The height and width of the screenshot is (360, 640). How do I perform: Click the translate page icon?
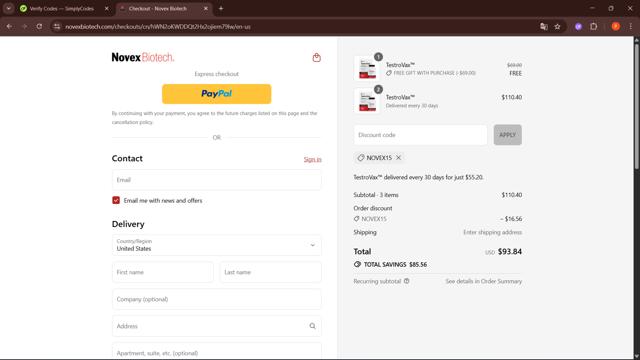544,27
